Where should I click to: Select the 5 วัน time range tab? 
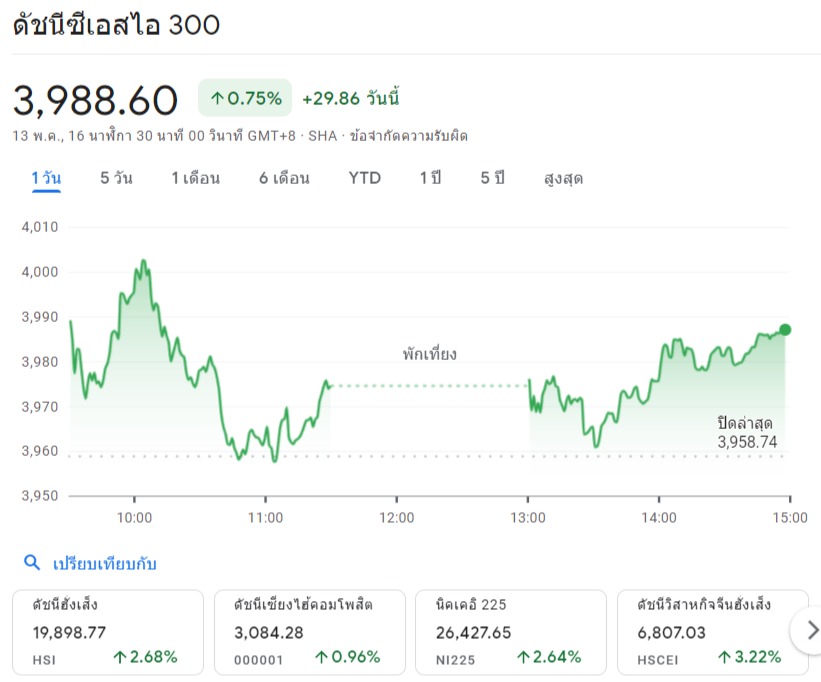click(x=116, y=178)
